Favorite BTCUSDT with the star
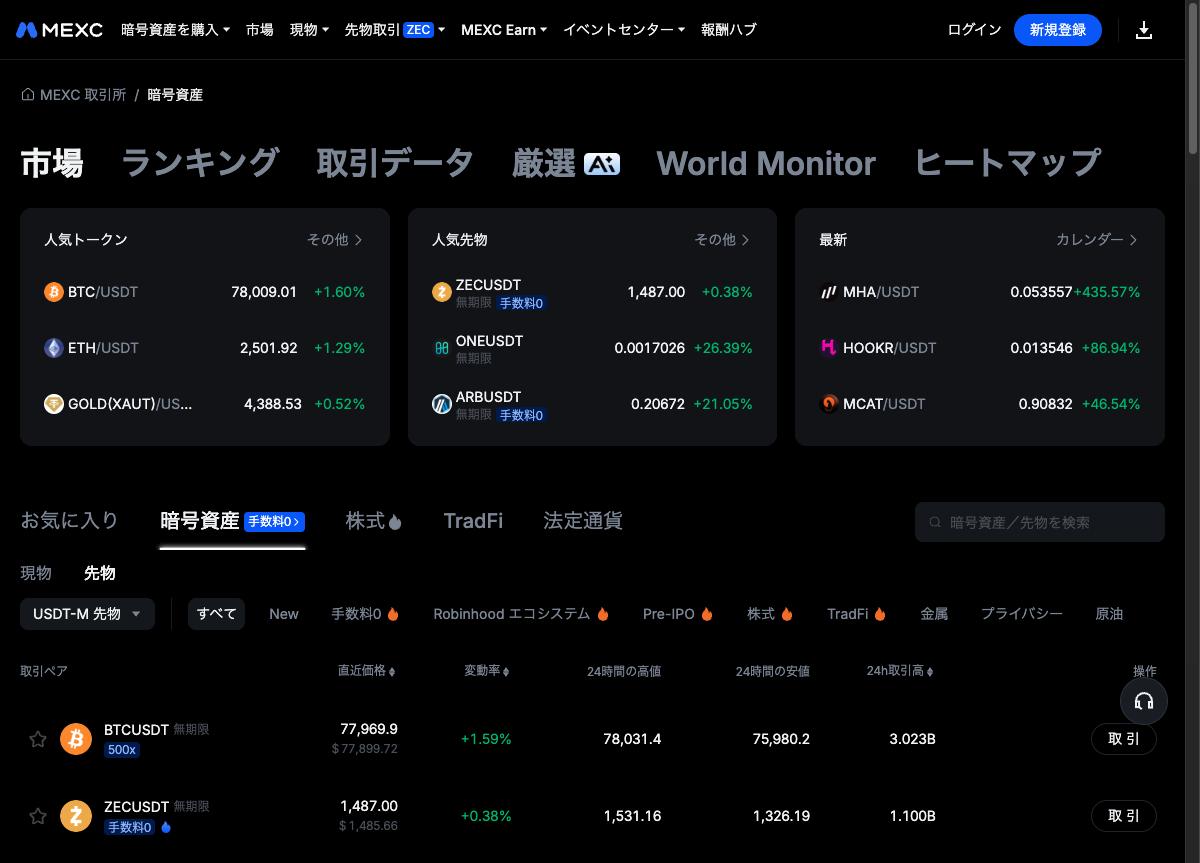1200x863 pixels. point(38,739)
